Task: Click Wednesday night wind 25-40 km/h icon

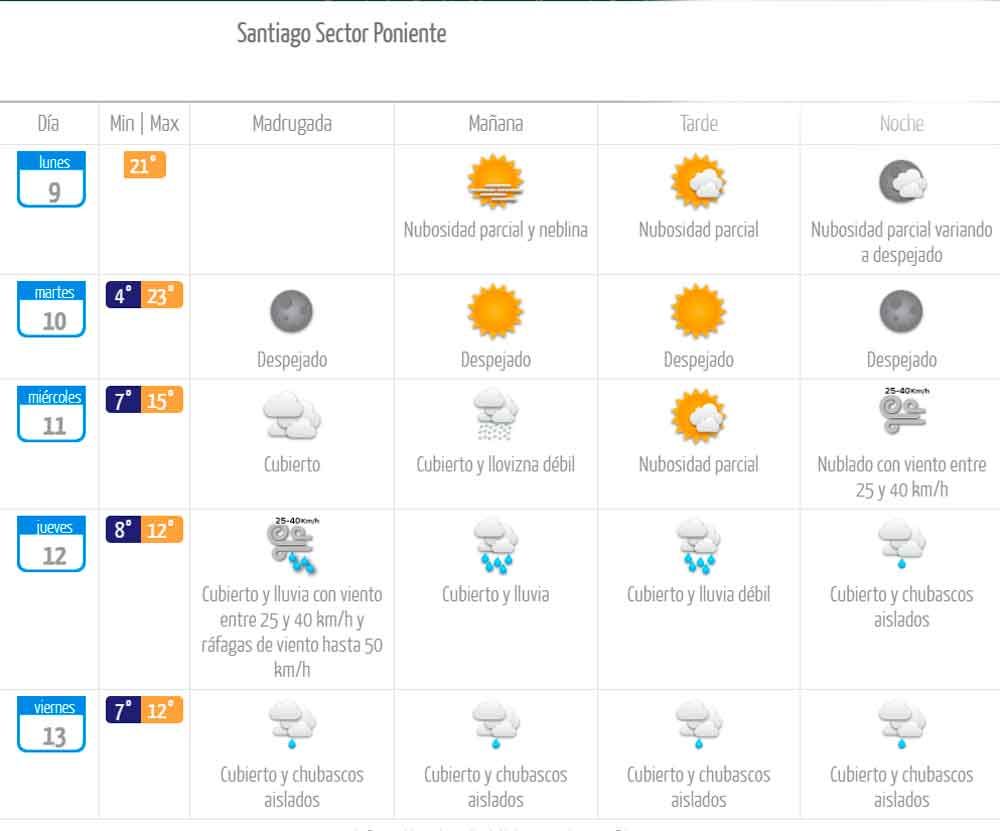Action: (902, 411)
